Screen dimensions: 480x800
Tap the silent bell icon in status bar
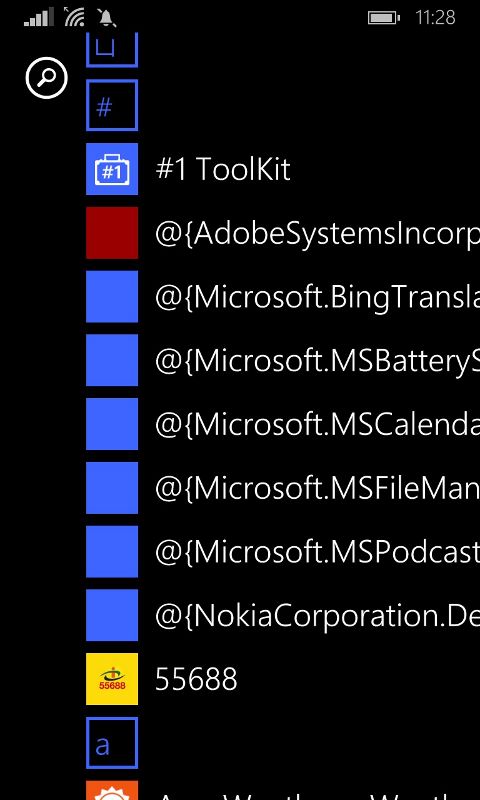tap(107, 18)
